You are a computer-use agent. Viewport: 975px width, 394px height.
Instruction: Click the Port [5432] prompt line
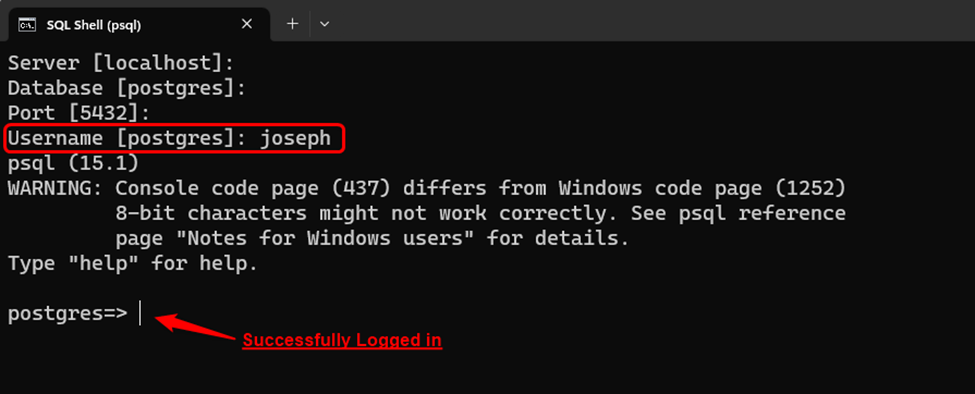(x=79, y=114)
